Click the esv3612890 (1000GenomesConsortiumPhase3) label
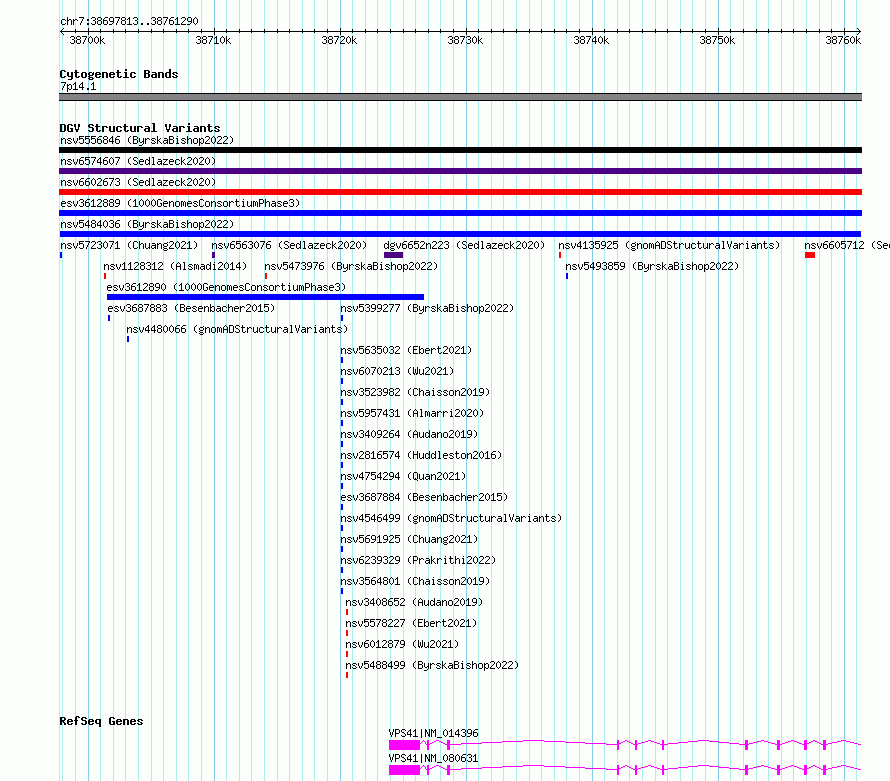 tap(226, 287)
